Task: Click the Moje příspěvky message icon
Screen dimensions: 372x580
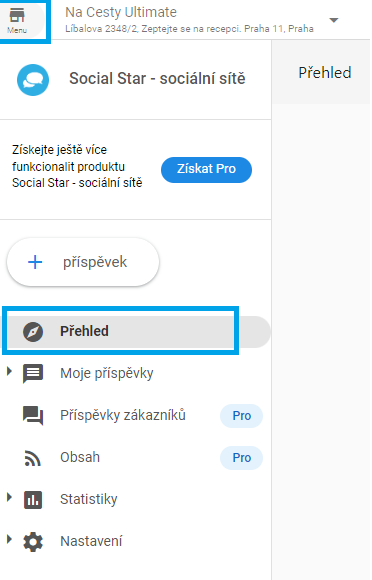Action: [33, 374]
